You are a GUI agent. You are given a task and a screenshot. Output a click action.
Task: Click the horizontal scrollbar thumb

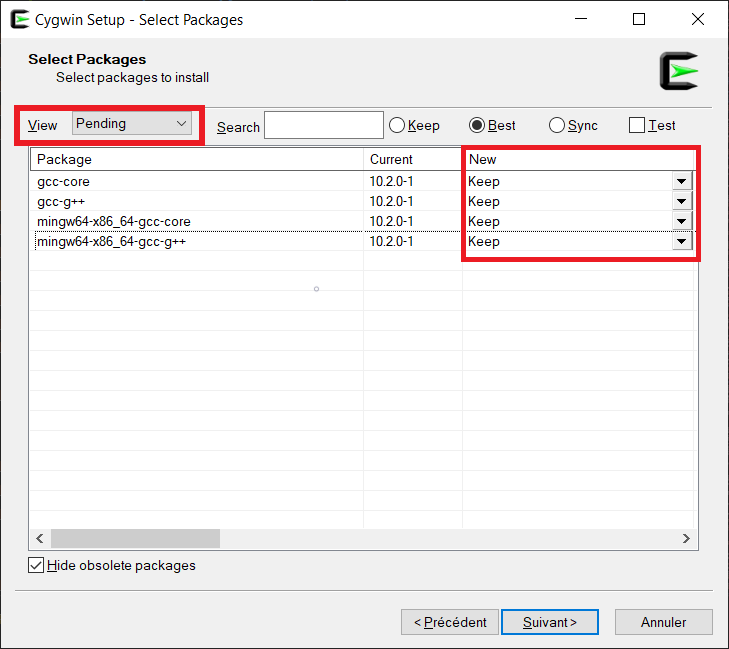coord(135,538)
